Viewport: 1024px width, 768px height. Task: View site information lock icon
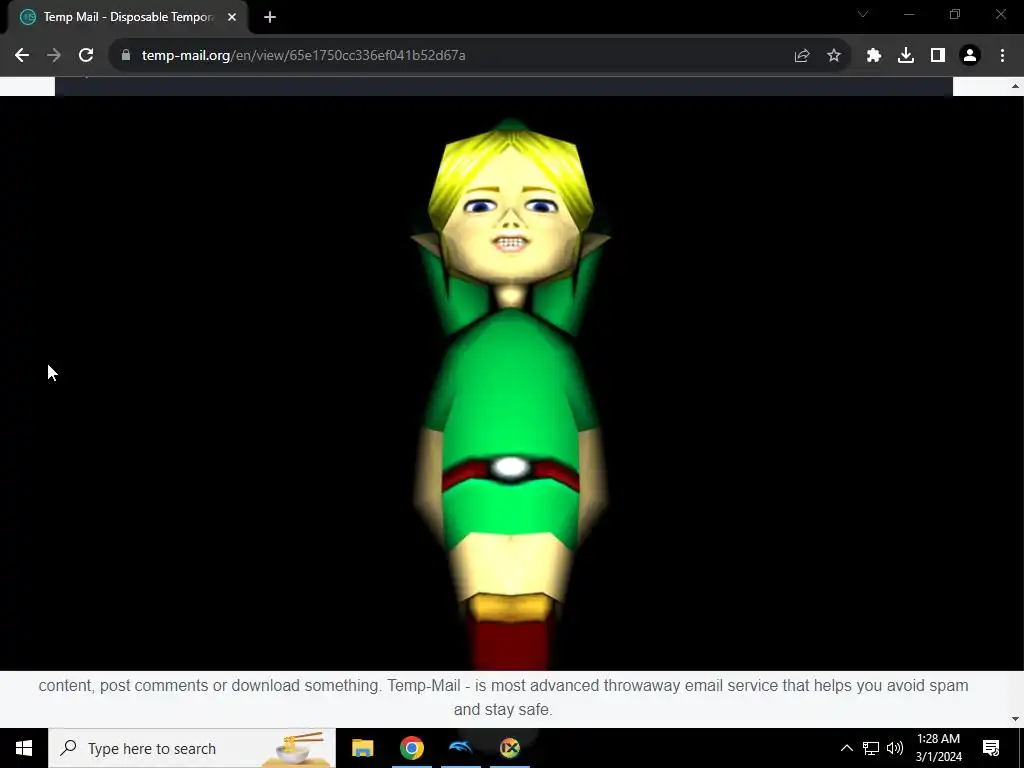click(x=126, y=55)
